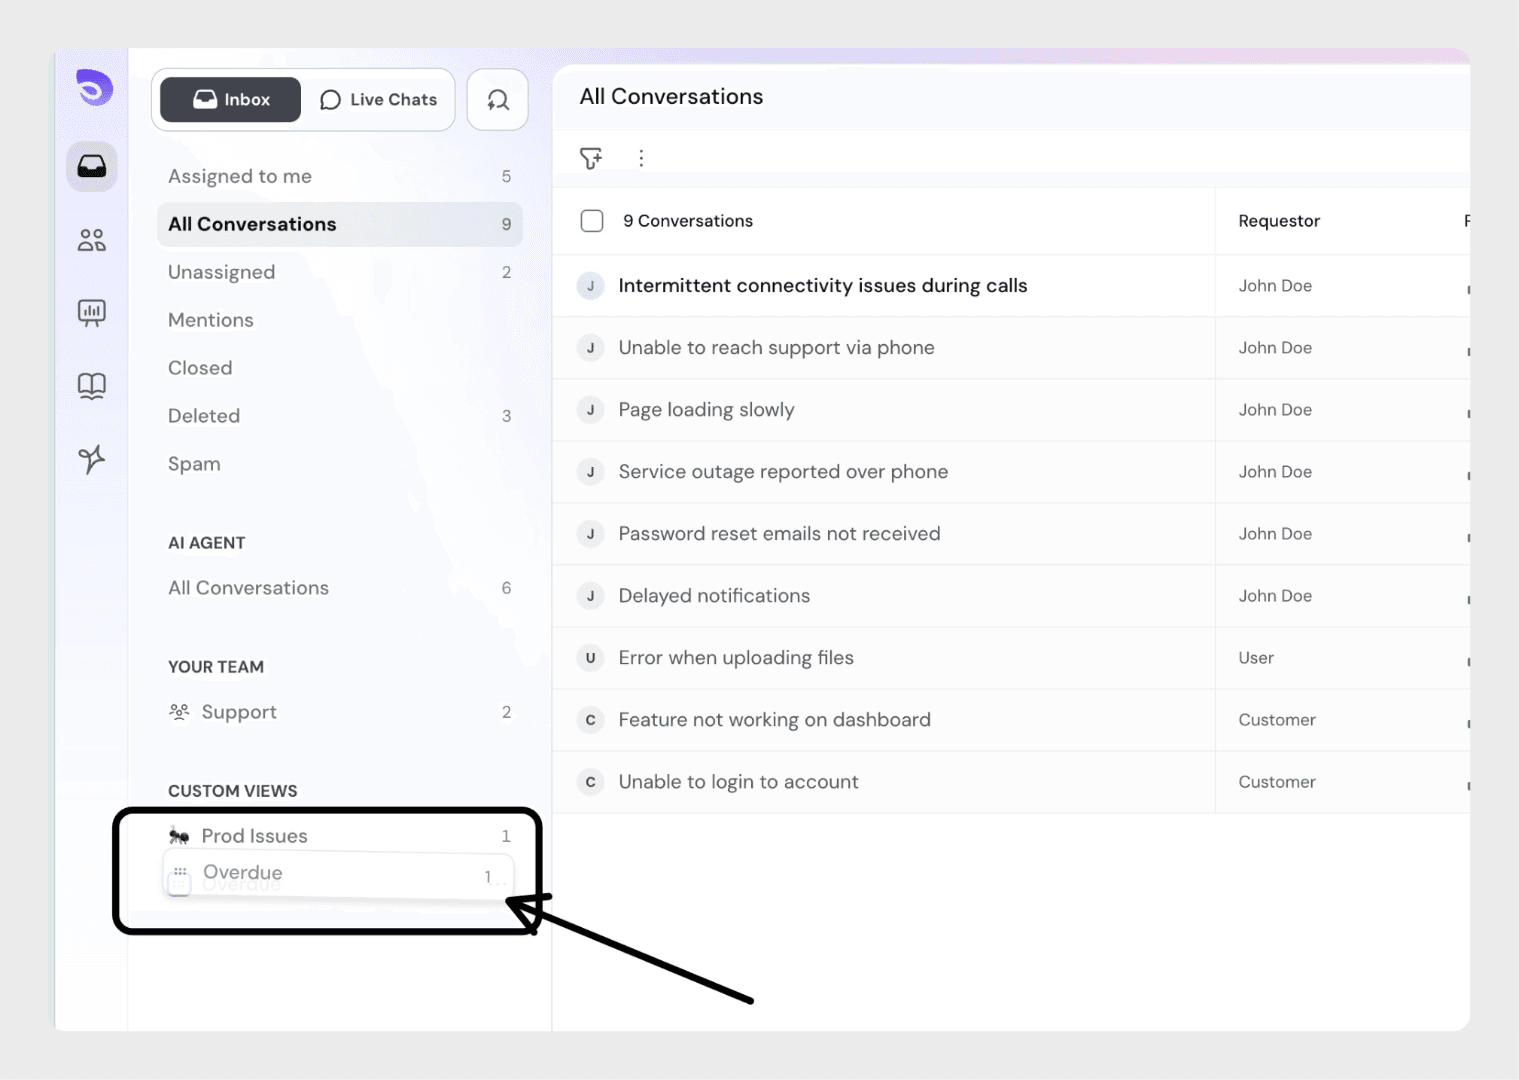The width and height of the screenshot is (1519, 1080).
Task: Open the inbox icon in left rail
Action: pyautogui.click(x=92, y=166)
